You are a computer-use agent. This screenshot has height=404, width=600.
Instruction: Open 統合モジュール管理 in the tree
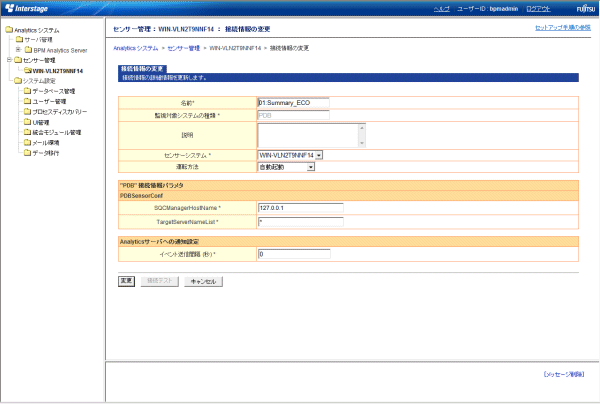pos(57,132)
